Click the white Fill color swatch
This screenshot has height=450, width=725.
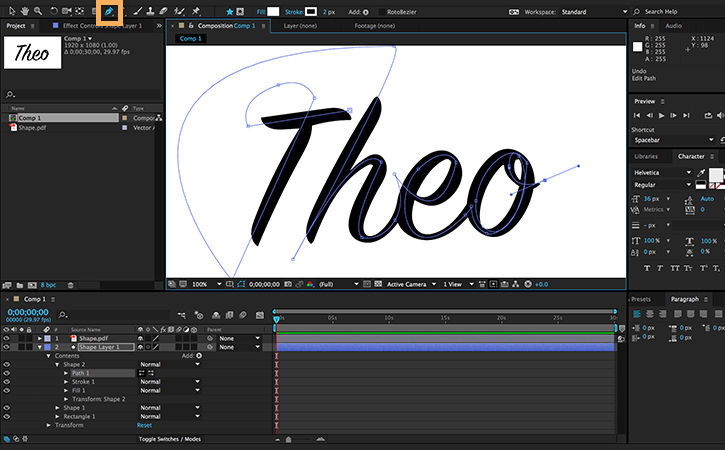click(x=273, y=12)
